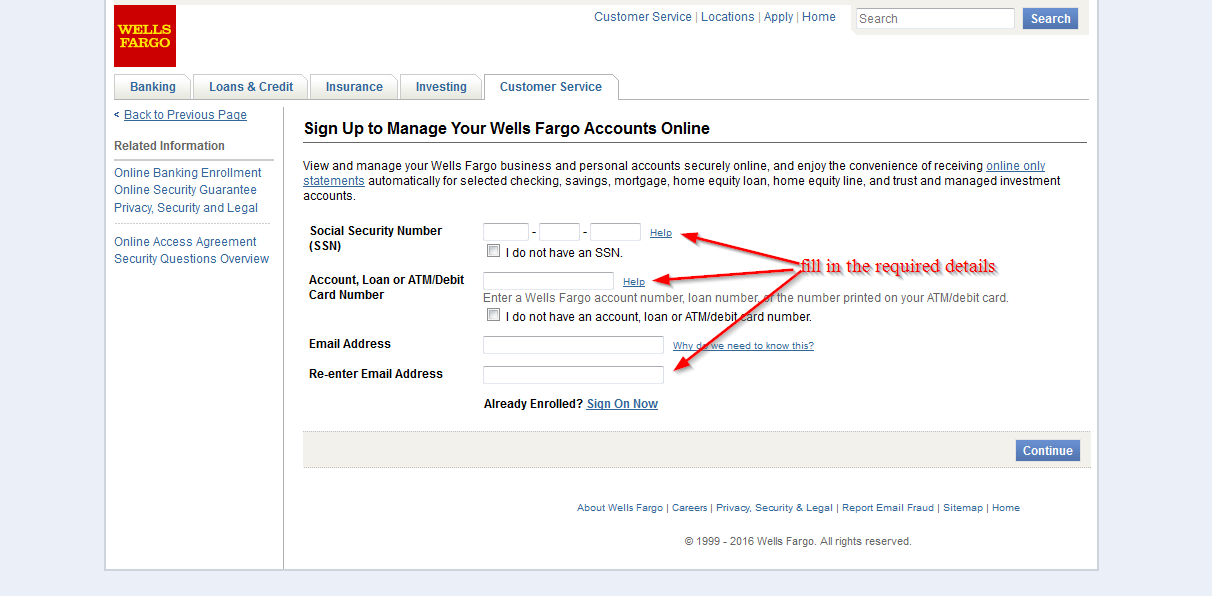Open Help link beside SSN fields
Screen dimensions: 1212x596
click(661, 233)
